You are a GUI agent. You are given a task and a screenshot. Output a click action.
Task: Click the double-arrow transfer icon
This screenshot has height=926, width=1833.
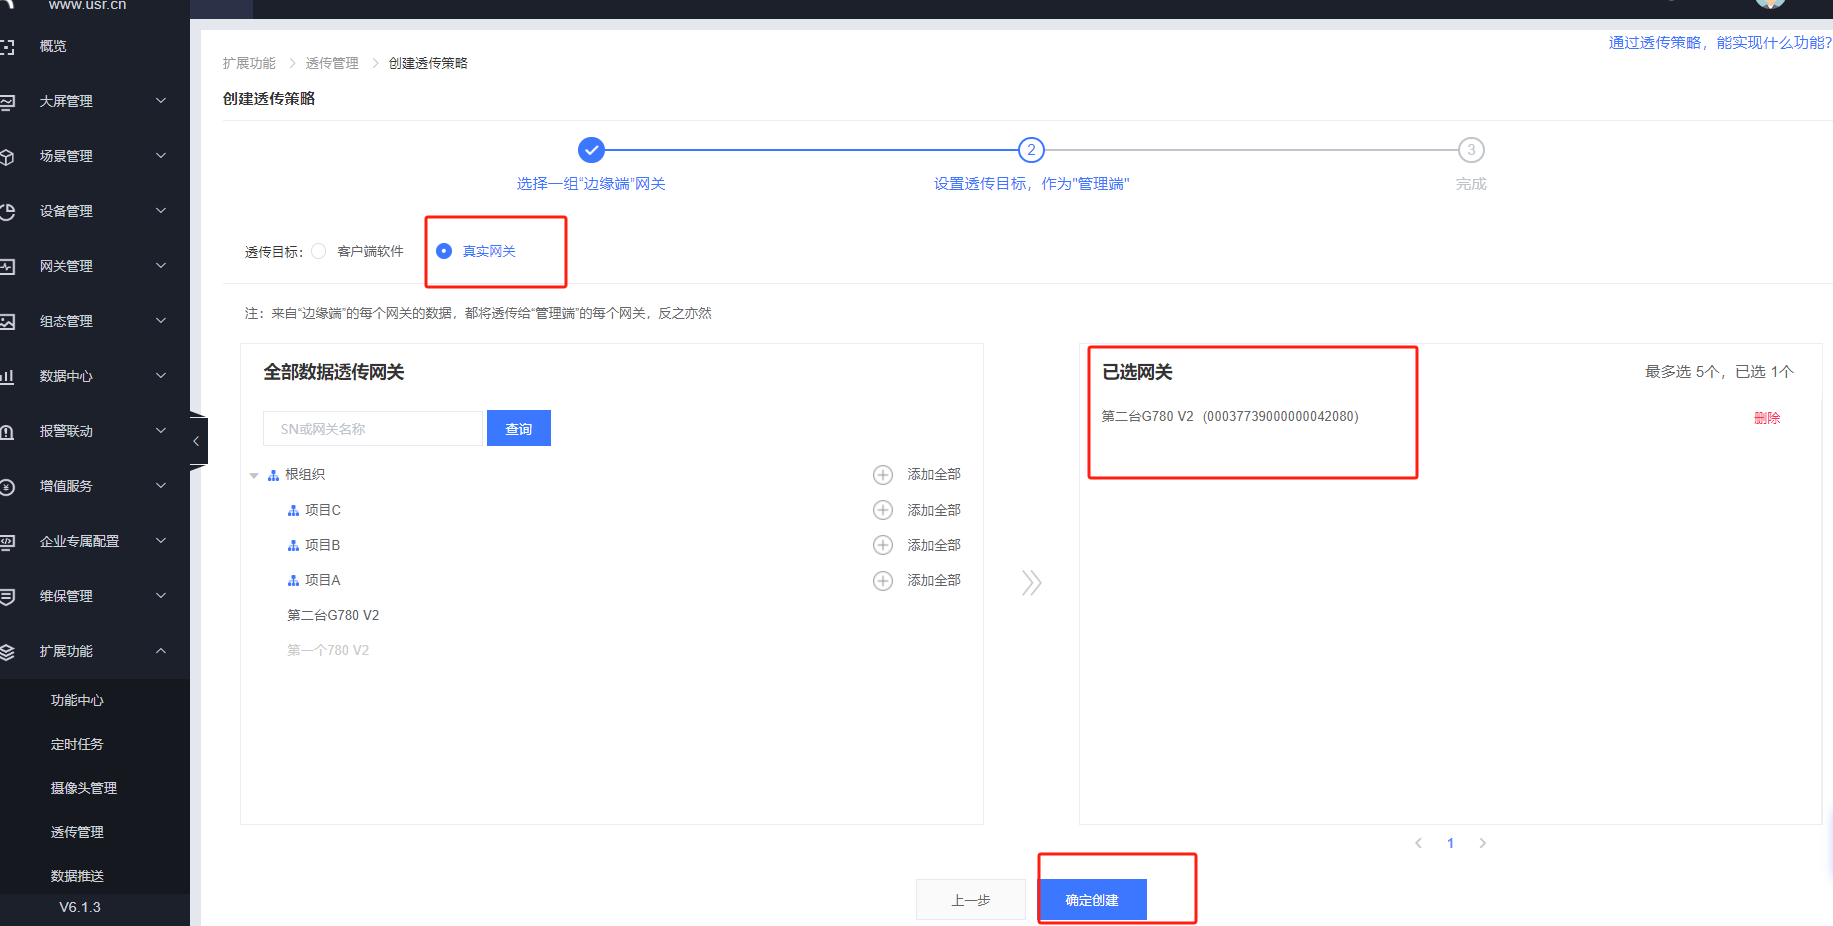click(1031, 582)
